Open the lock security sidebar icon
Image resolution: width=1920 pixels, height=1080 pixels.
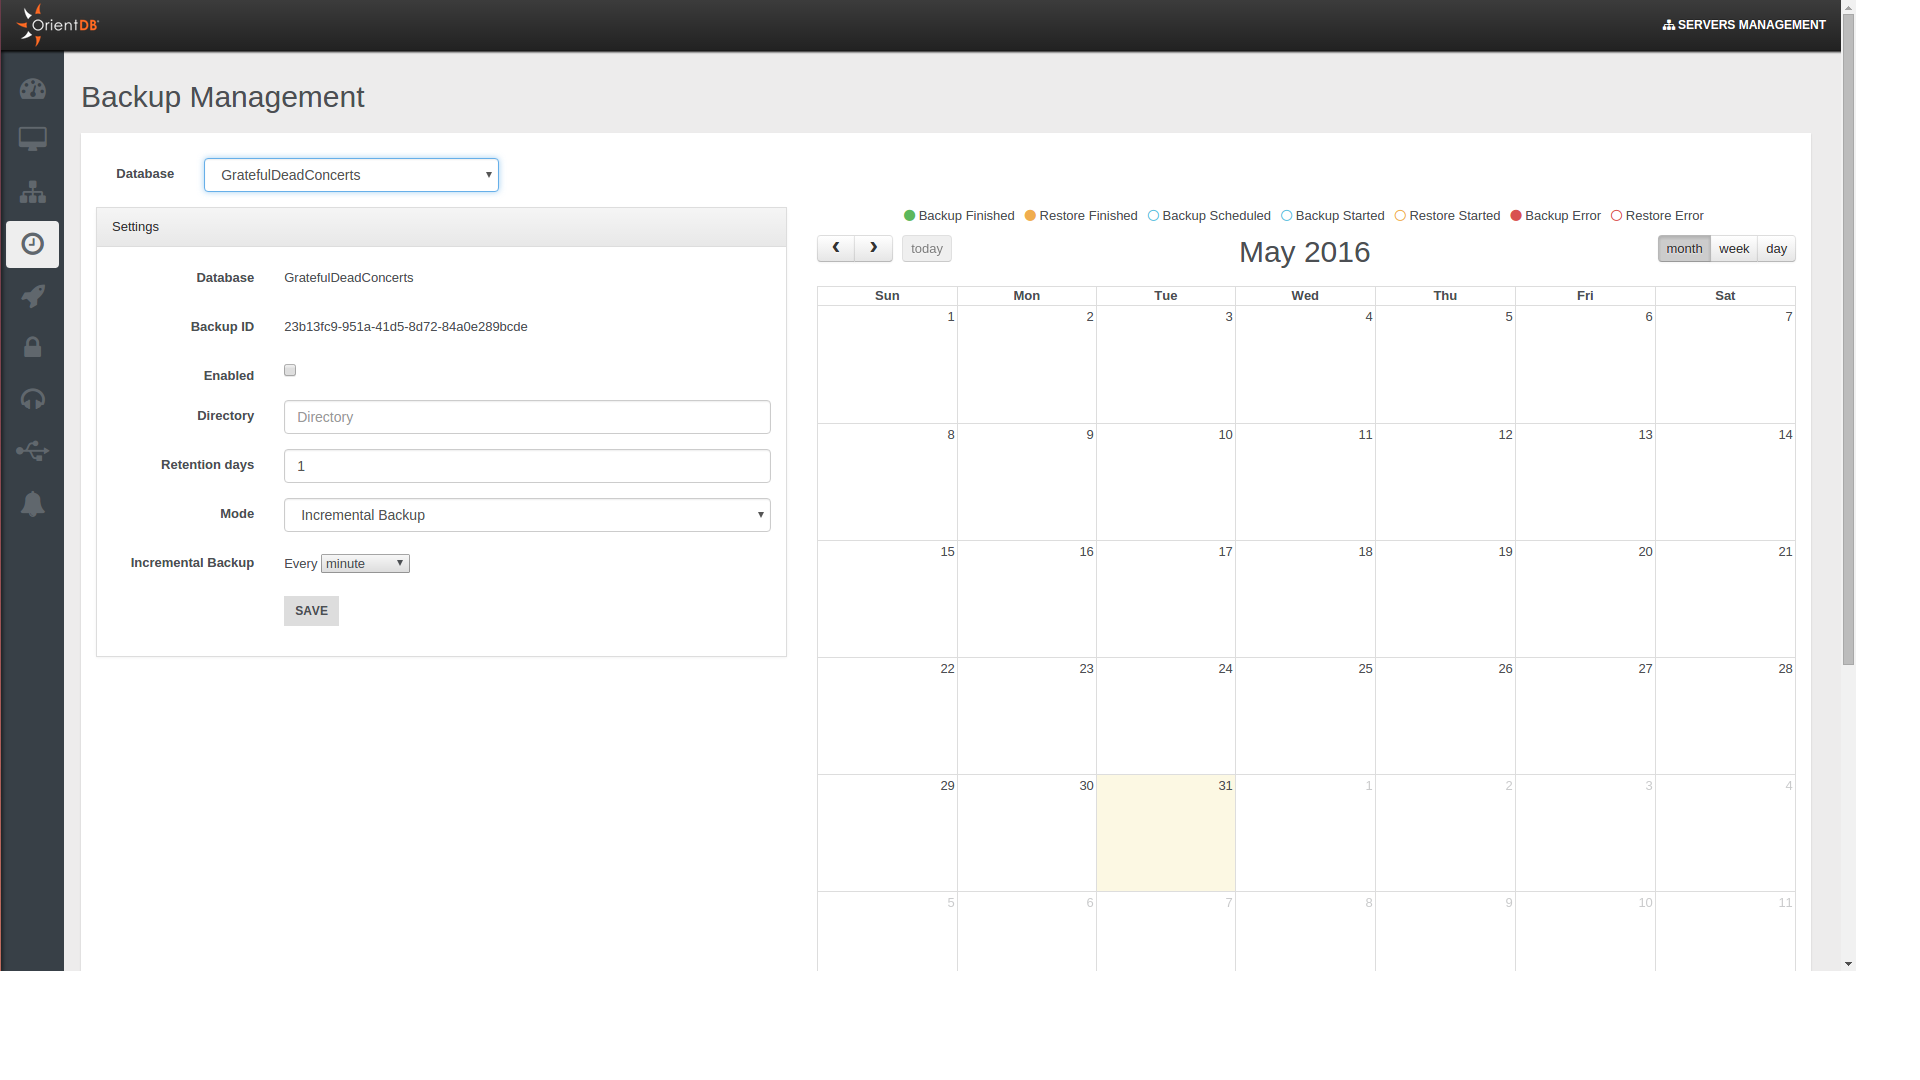(32, 347)
